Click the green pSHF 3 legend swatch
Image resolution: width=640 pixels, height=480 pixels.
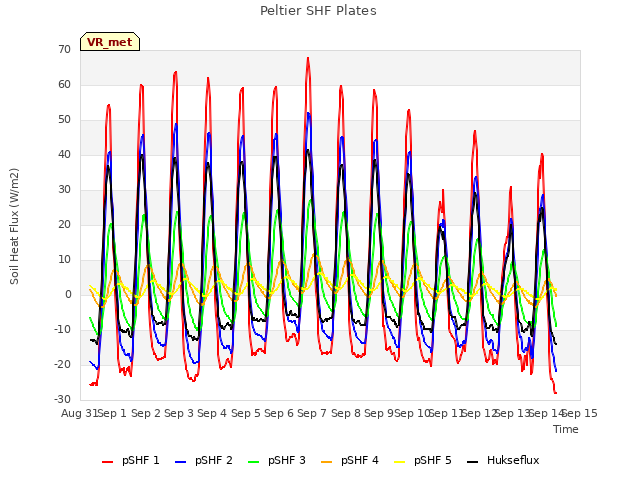(253, 462)
